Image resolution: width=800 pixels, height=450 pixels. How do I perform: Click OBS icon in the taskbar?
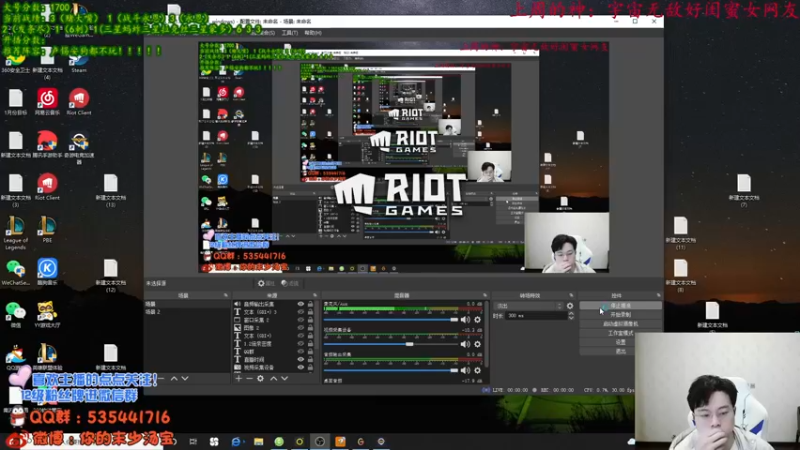pos(320,441)
